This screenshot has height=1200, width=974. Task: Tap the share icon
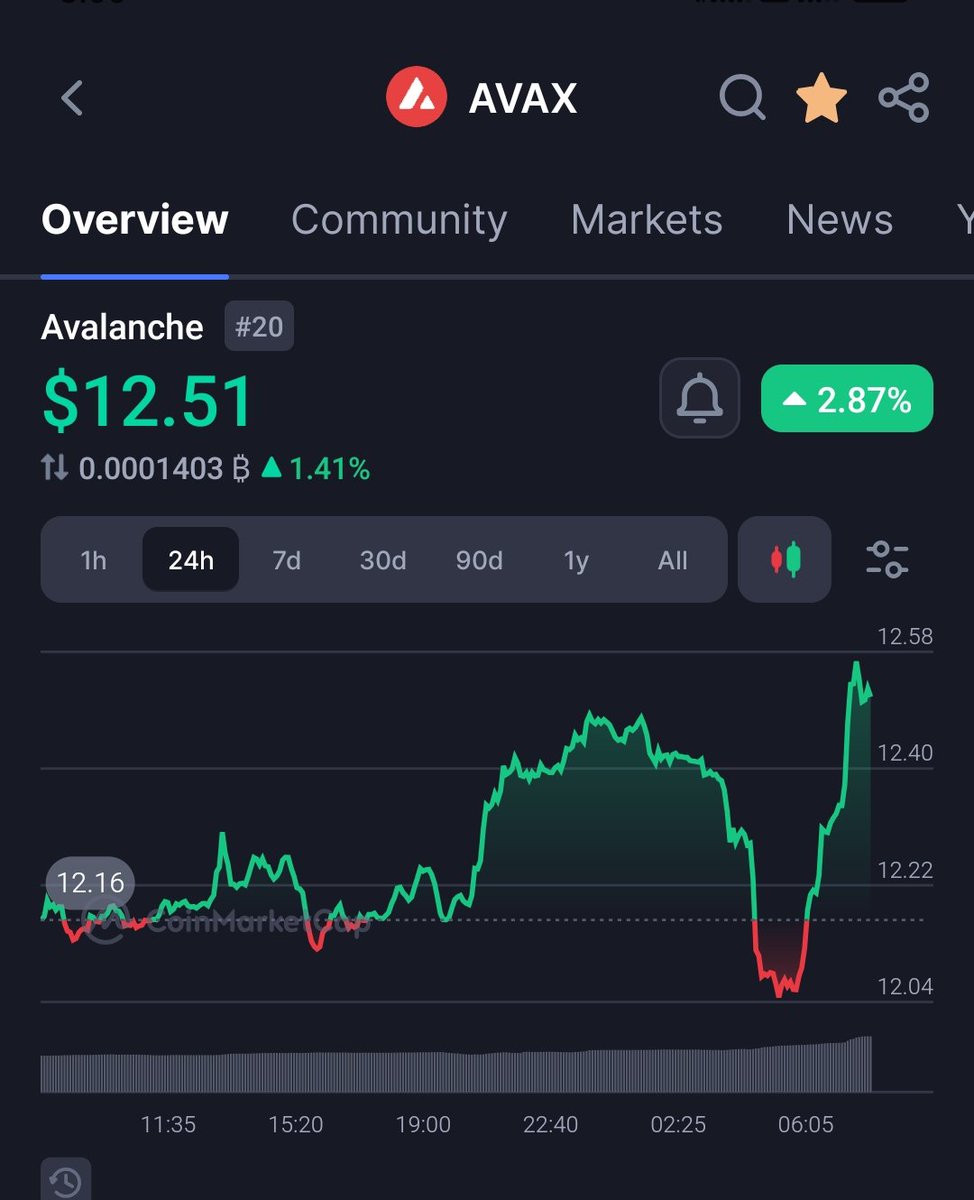[x=904, y=98]
